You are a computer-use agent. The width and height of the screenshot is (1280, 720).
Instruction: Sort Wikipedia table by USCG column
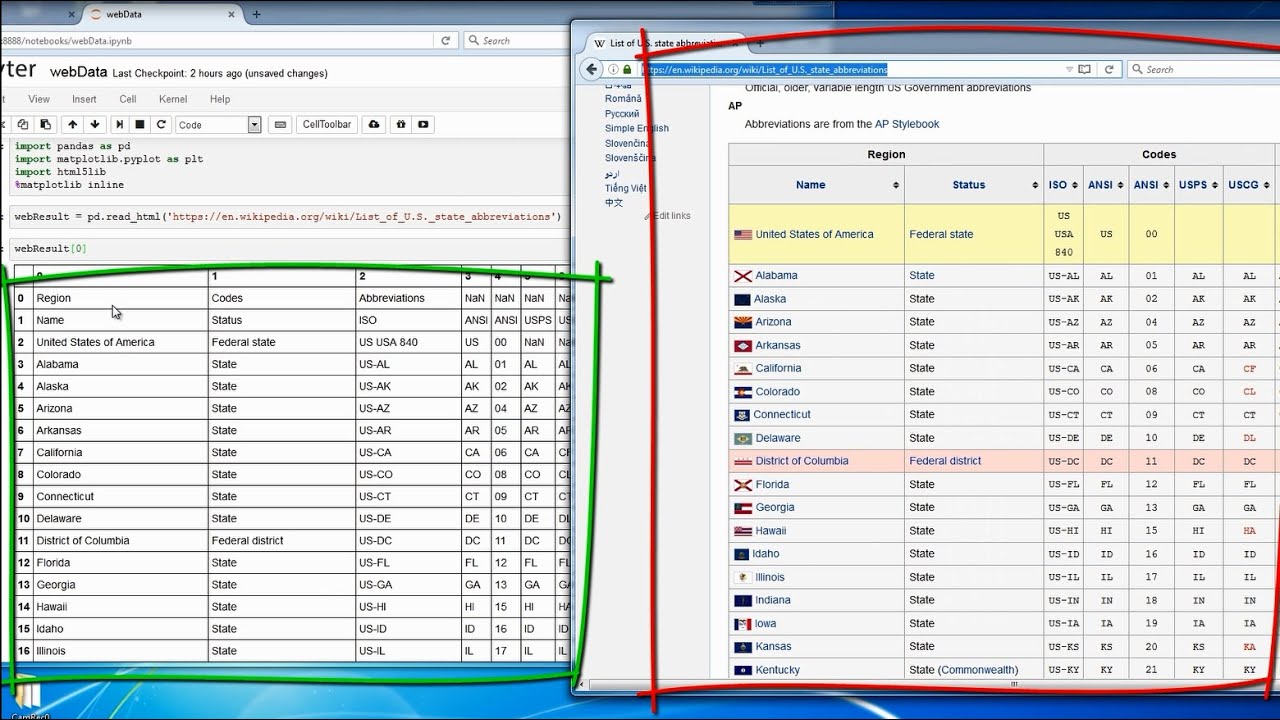click(1266, 185)
